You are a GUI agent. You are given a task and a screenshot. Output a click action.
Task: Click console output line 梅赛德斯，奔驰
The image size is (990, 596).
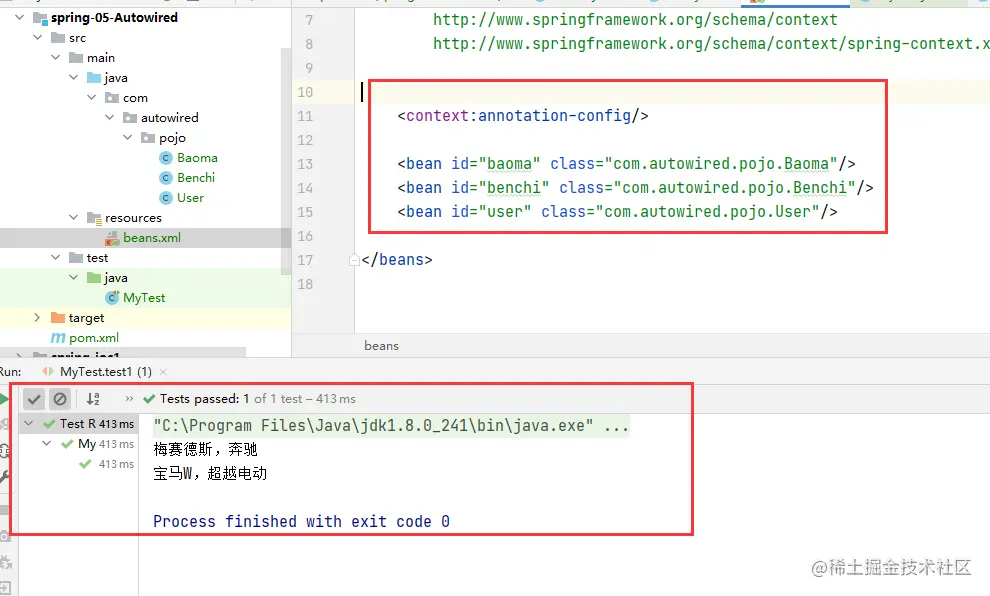click(x=205, y=450)
